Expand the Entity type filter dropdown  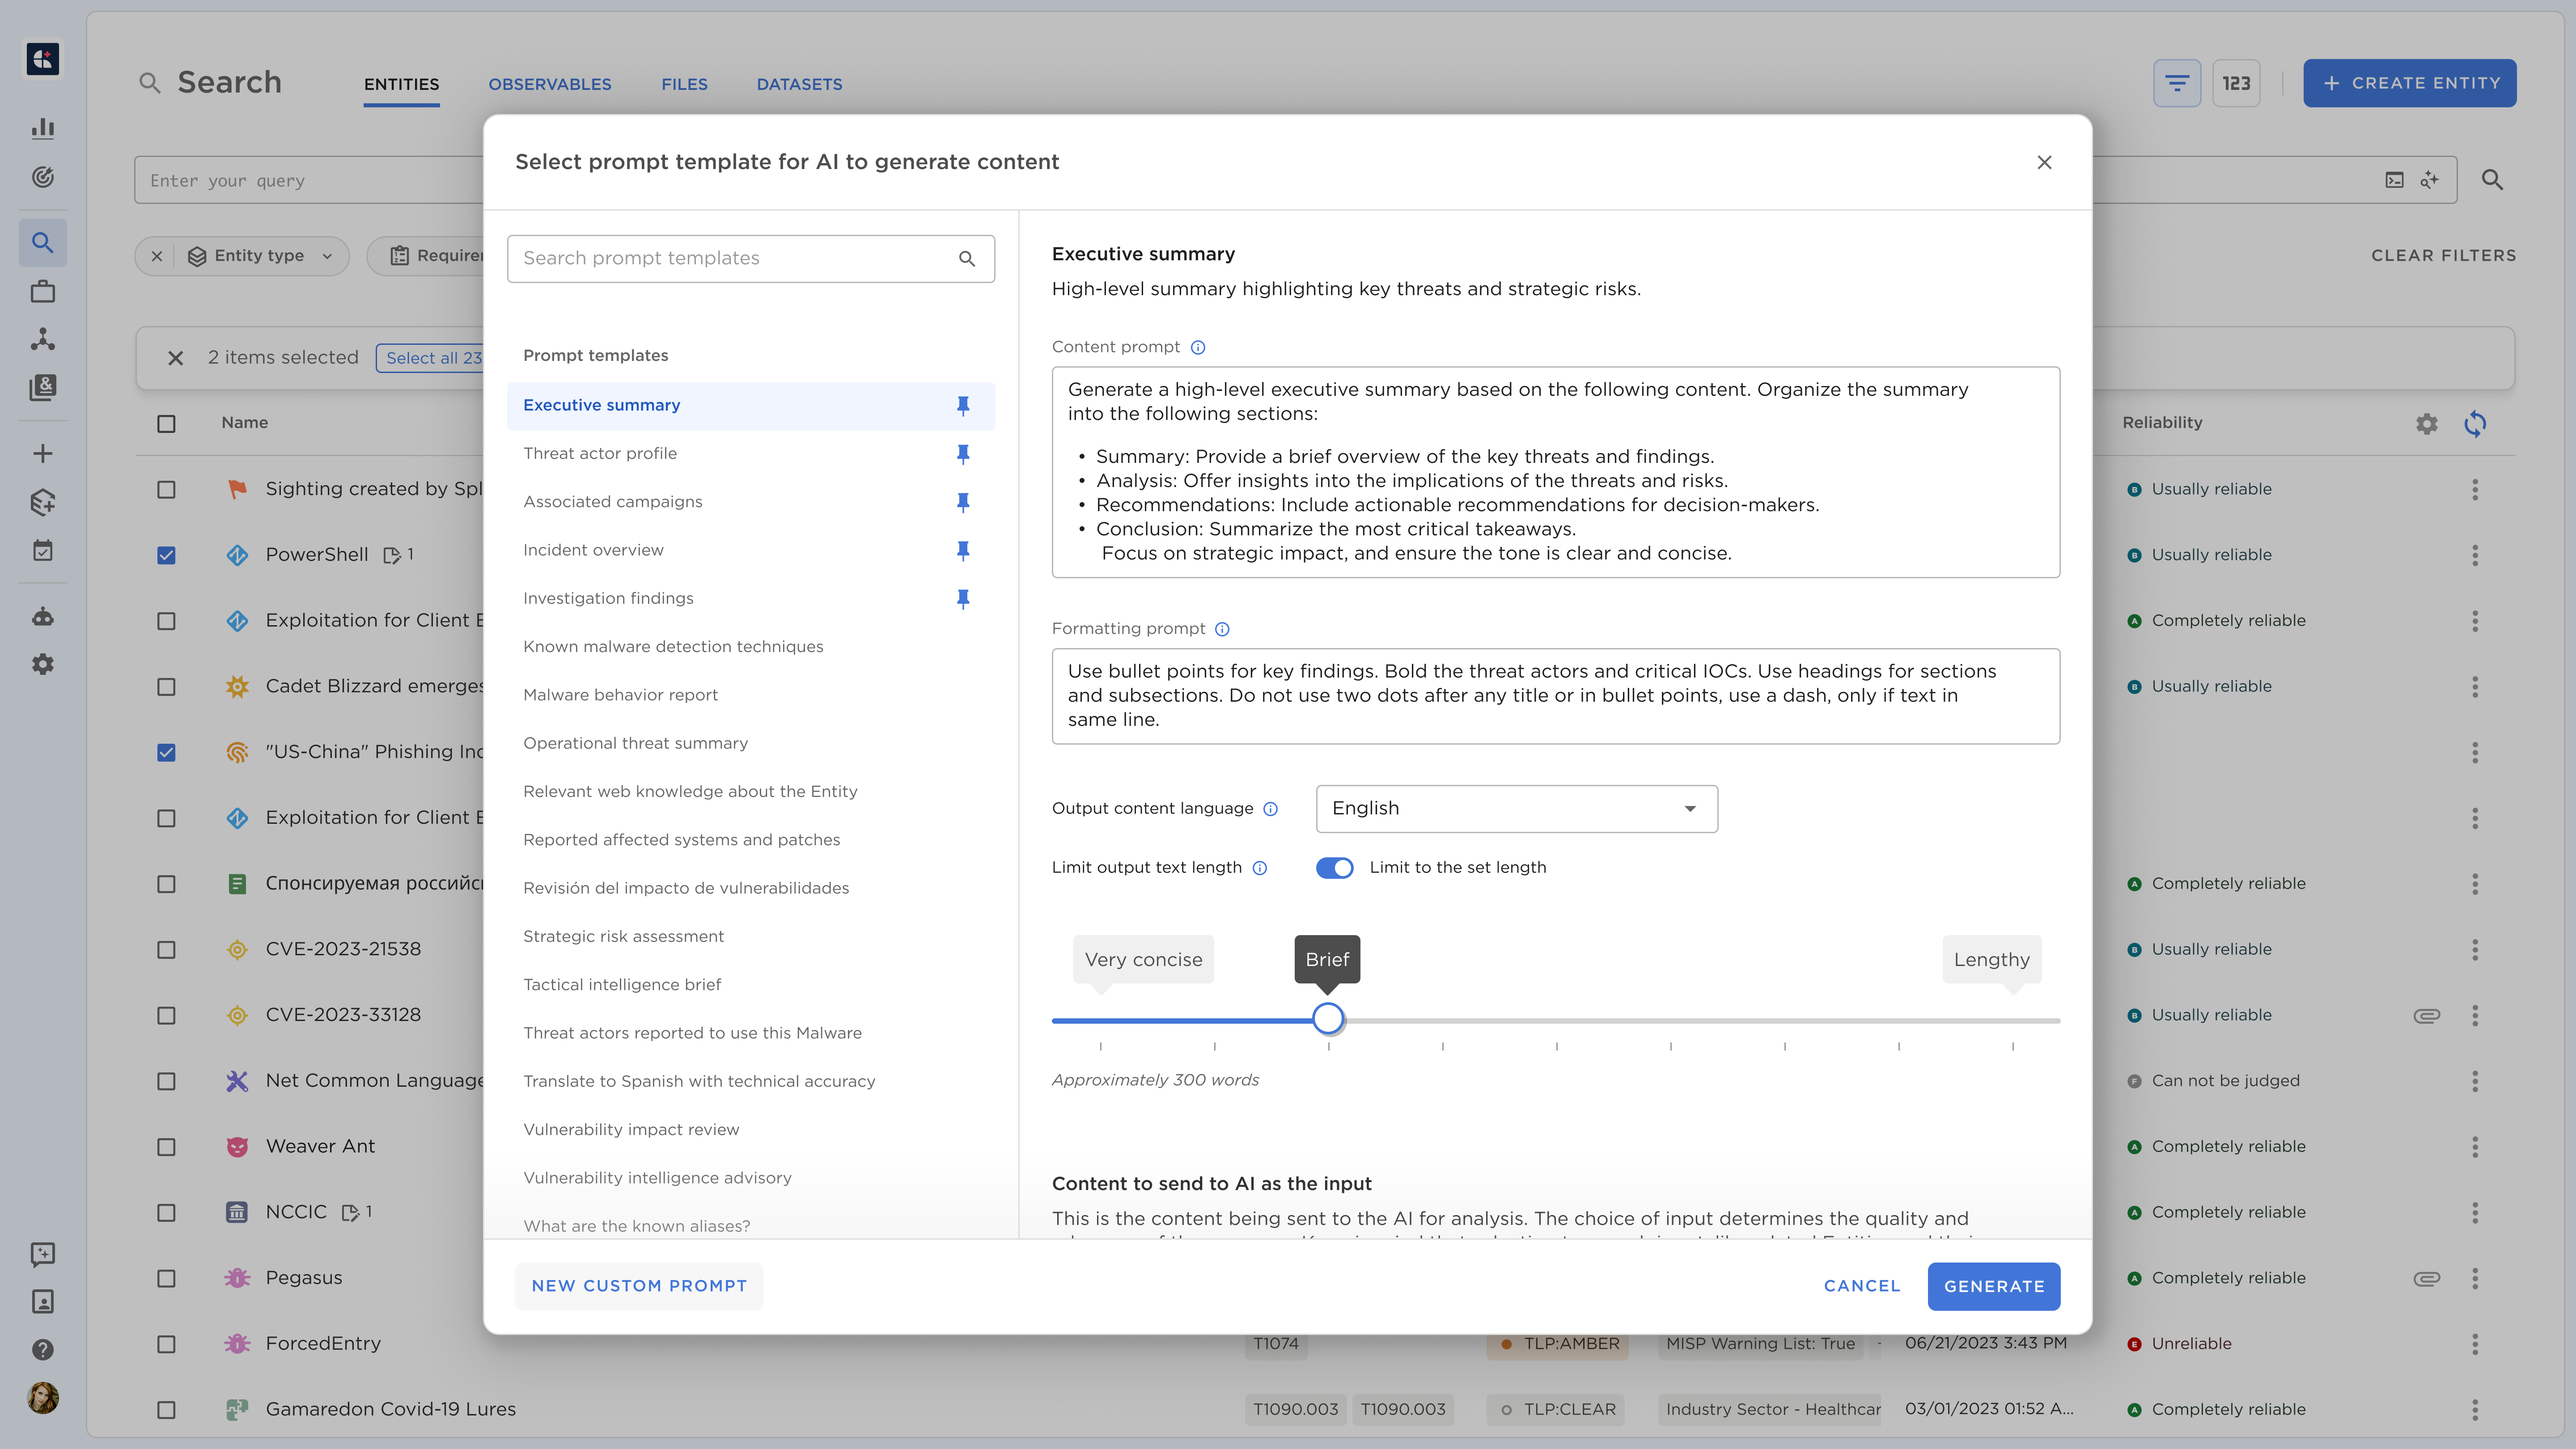[327, 256]
